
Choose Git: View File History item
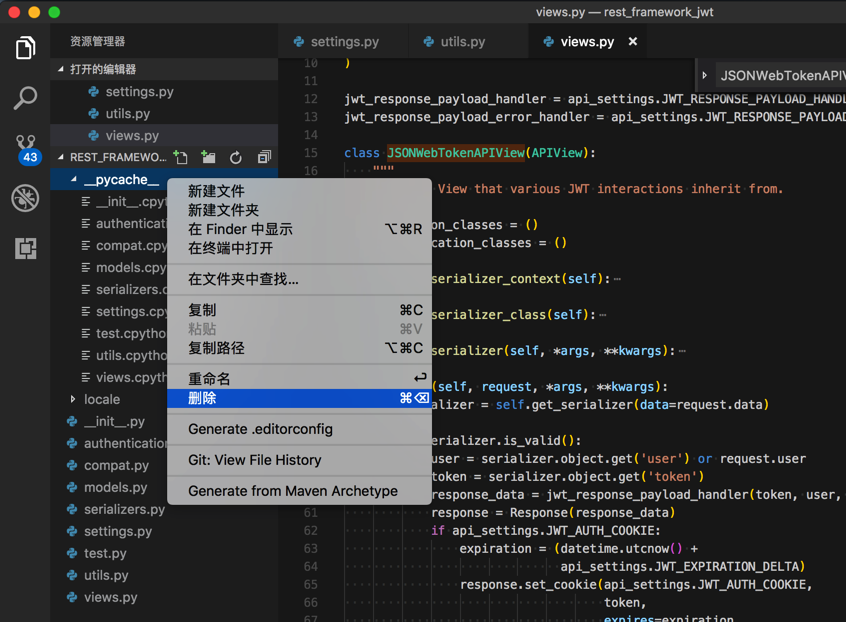click(x=299, y=460)
